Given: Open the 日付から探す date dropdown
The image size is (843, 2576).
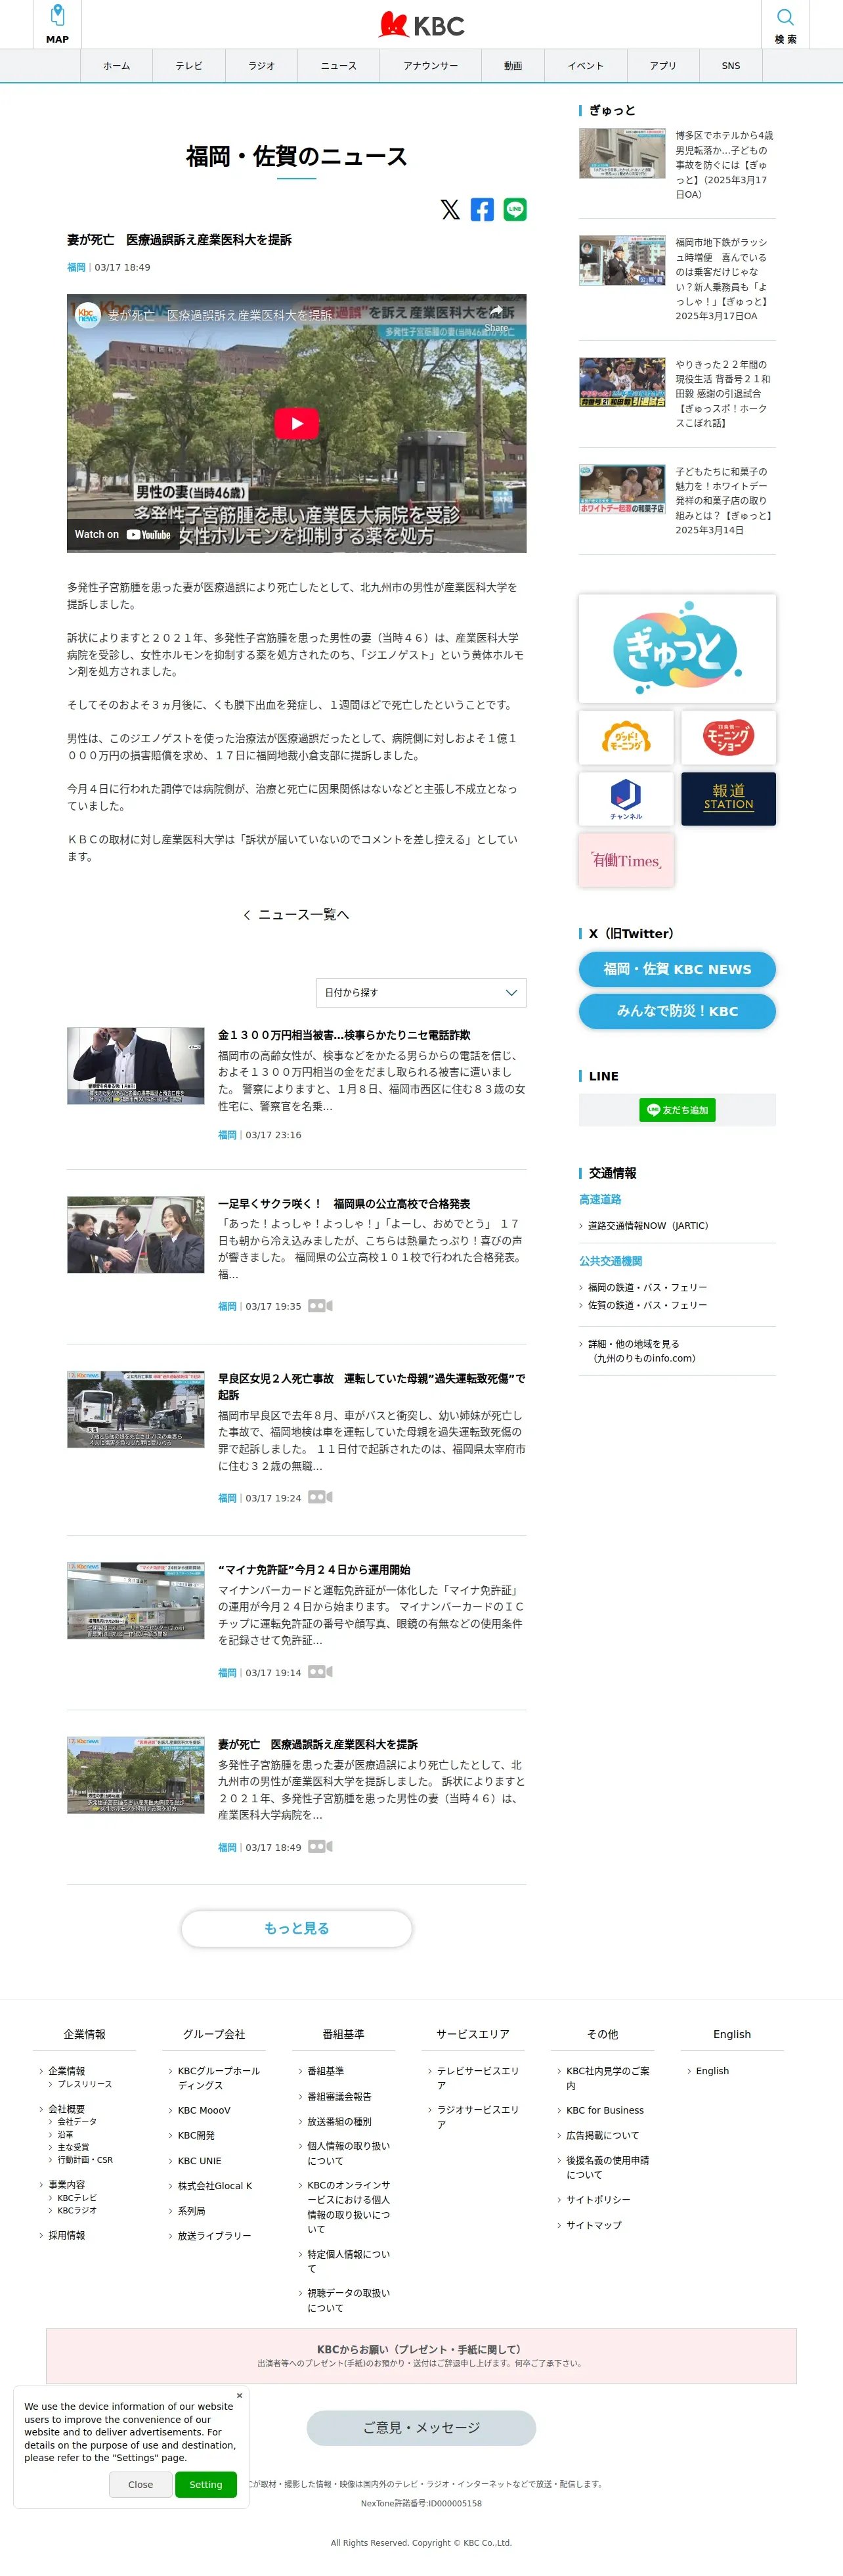Looking at the screenshot, I should coord(421,992).
